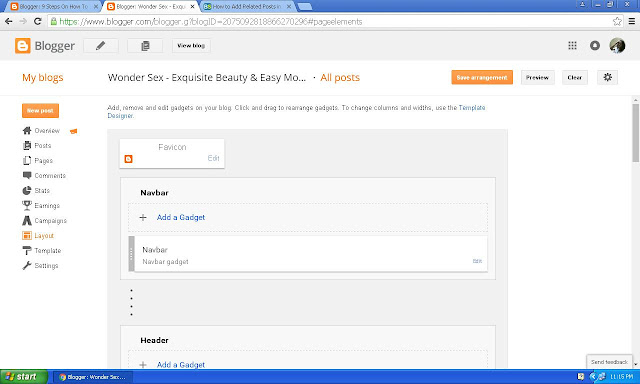Go forward with the browser forward arrow
The width and height of the screenshot is (640, 384).
point(23,21)
